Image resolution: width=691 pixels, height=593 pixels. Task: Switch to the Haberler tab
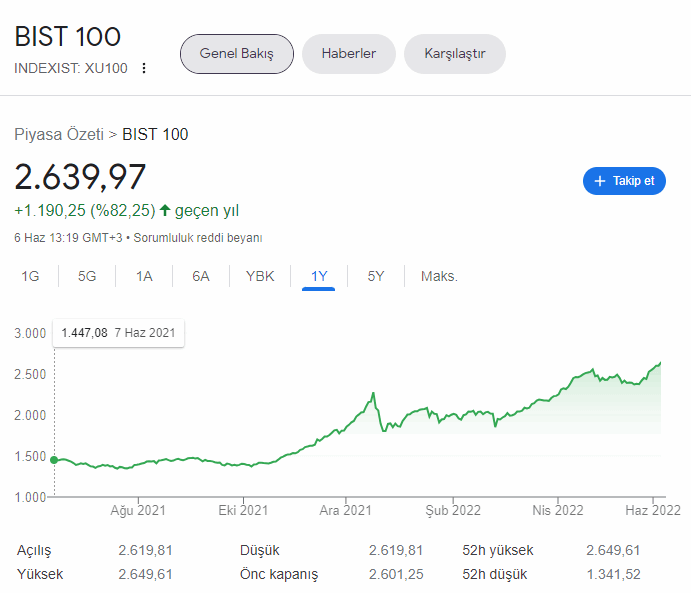point(349,54)
